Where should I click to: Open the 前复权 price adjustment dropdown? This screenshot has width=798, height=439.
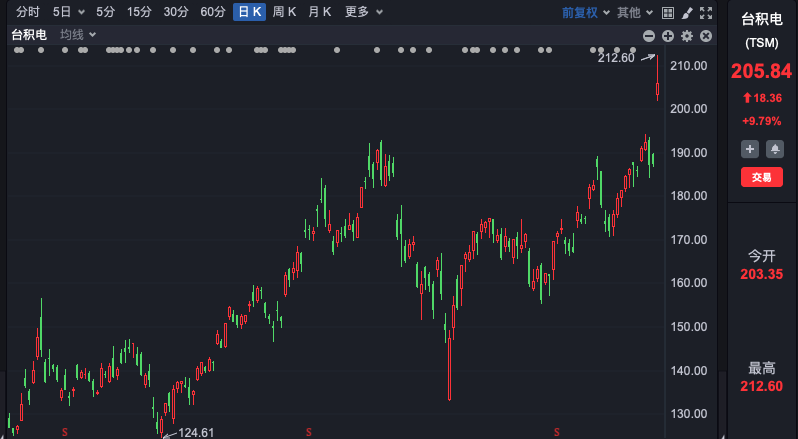click(585, 13)
